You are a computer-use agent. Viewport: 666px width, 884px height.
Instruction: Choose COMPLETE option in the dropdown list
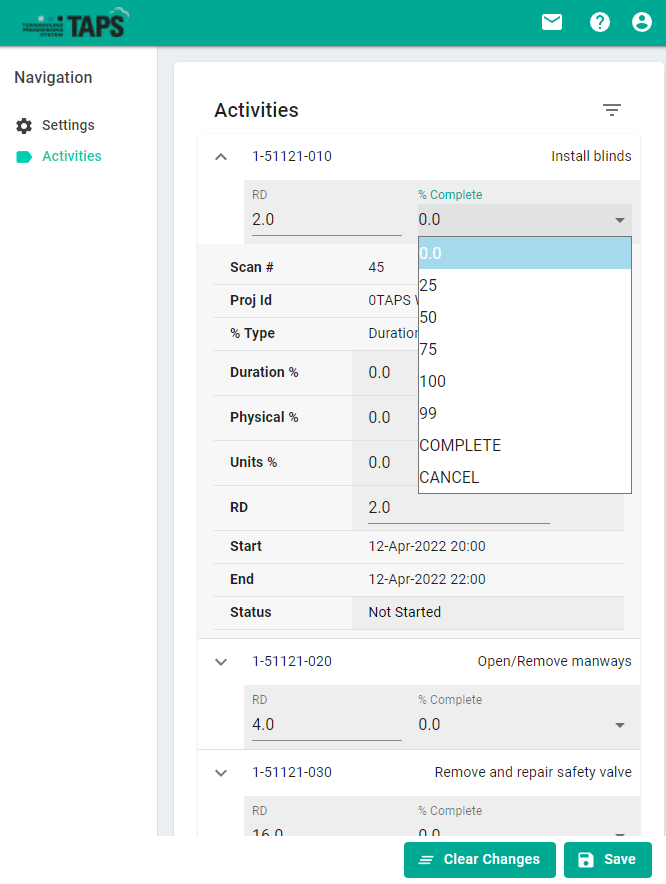(x=524, y=445)
